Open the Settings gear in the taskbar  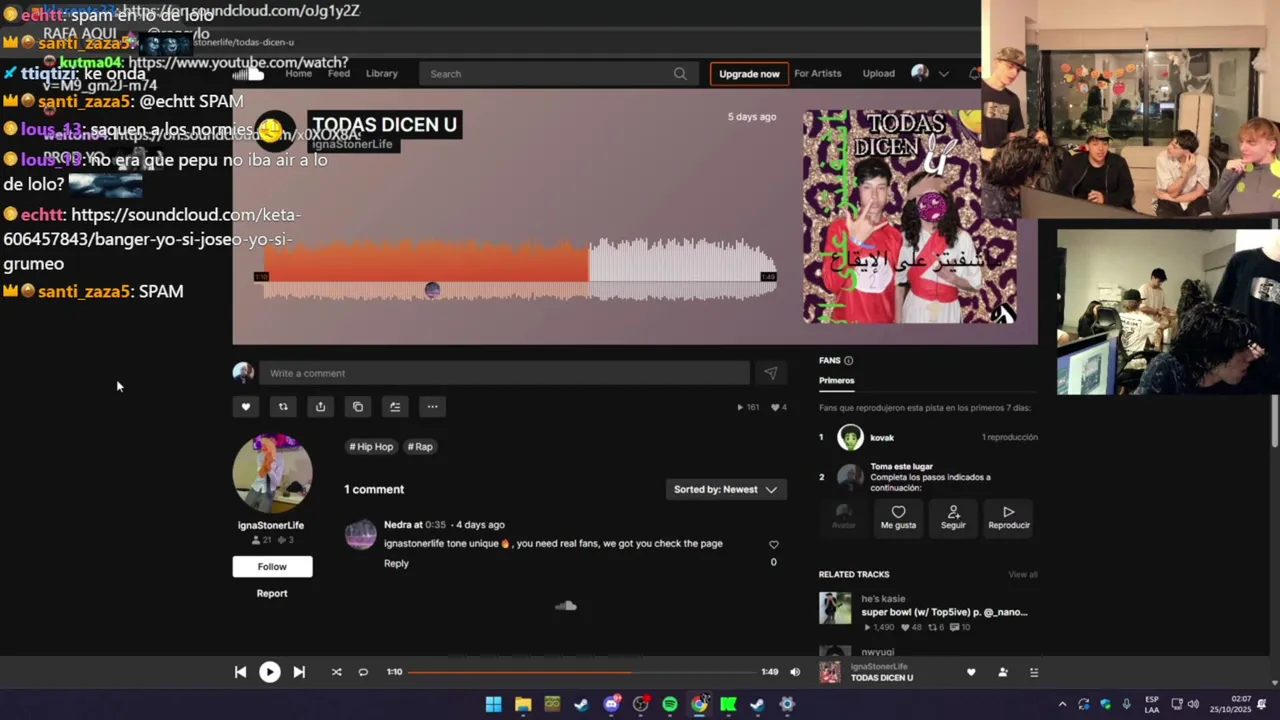(x=787, y=704)
